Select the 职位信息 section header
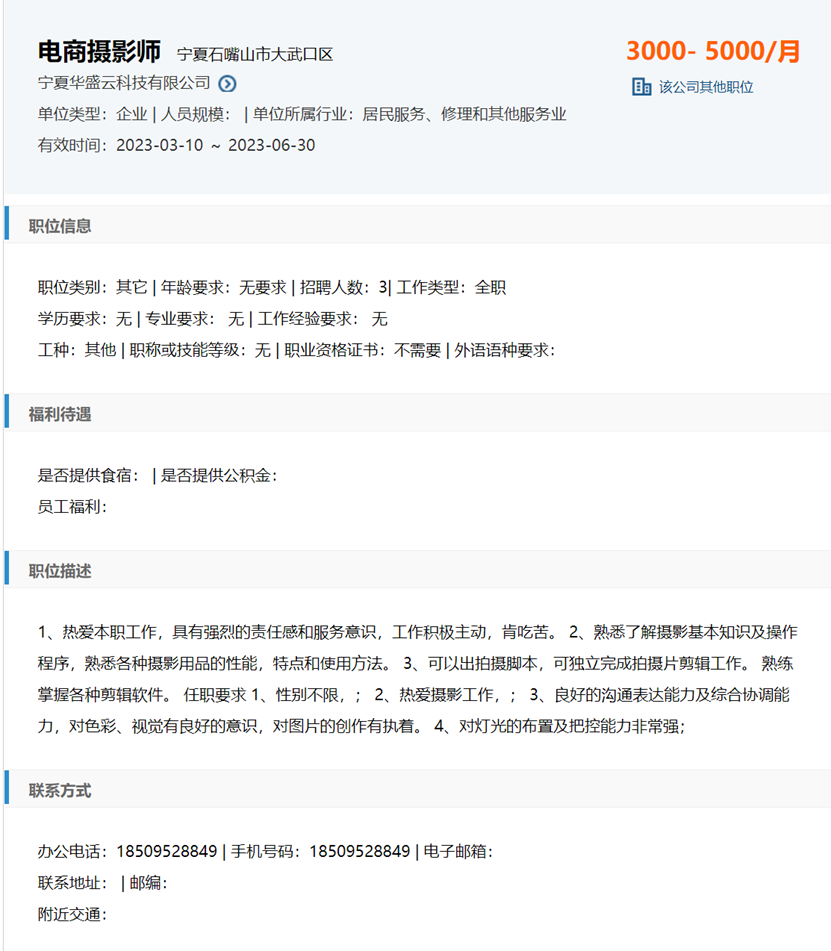This screenshot has width=831, height=951. [x=60, y=226]
